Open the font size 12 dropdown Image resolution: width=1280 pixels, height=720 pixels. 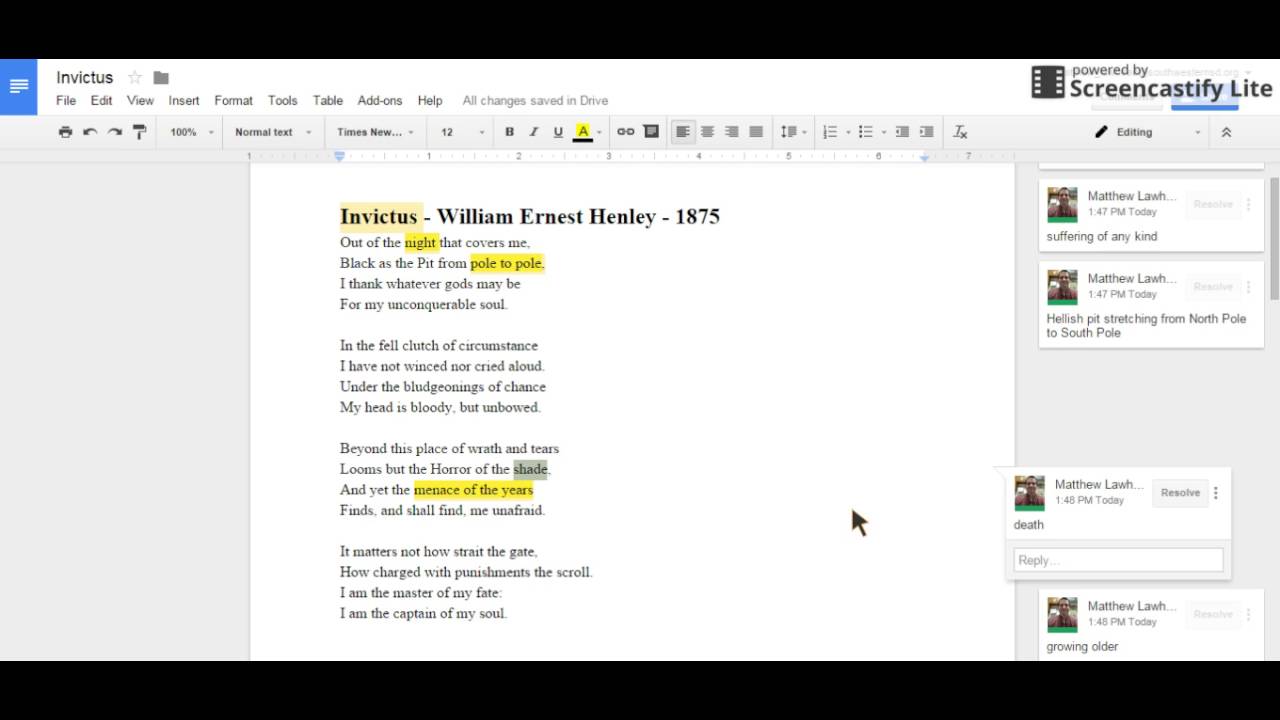pos(463,132)
